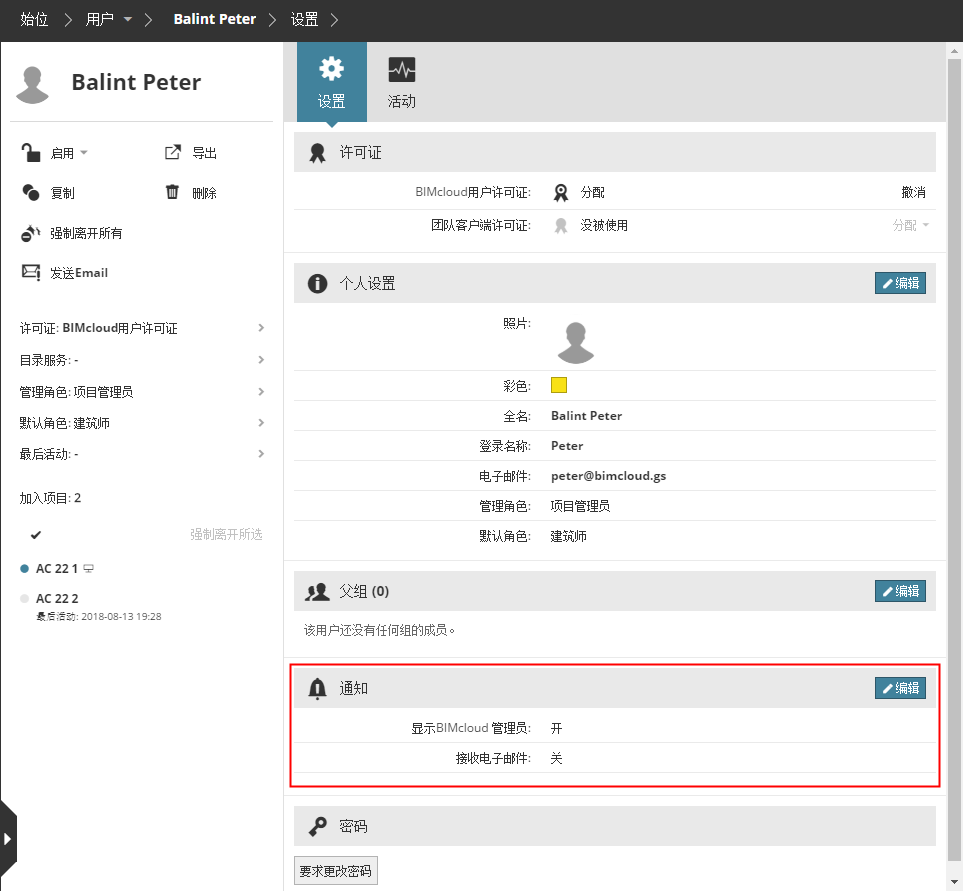
Task: Click 设置 in breadcrumb
Action: pos(304,20)
